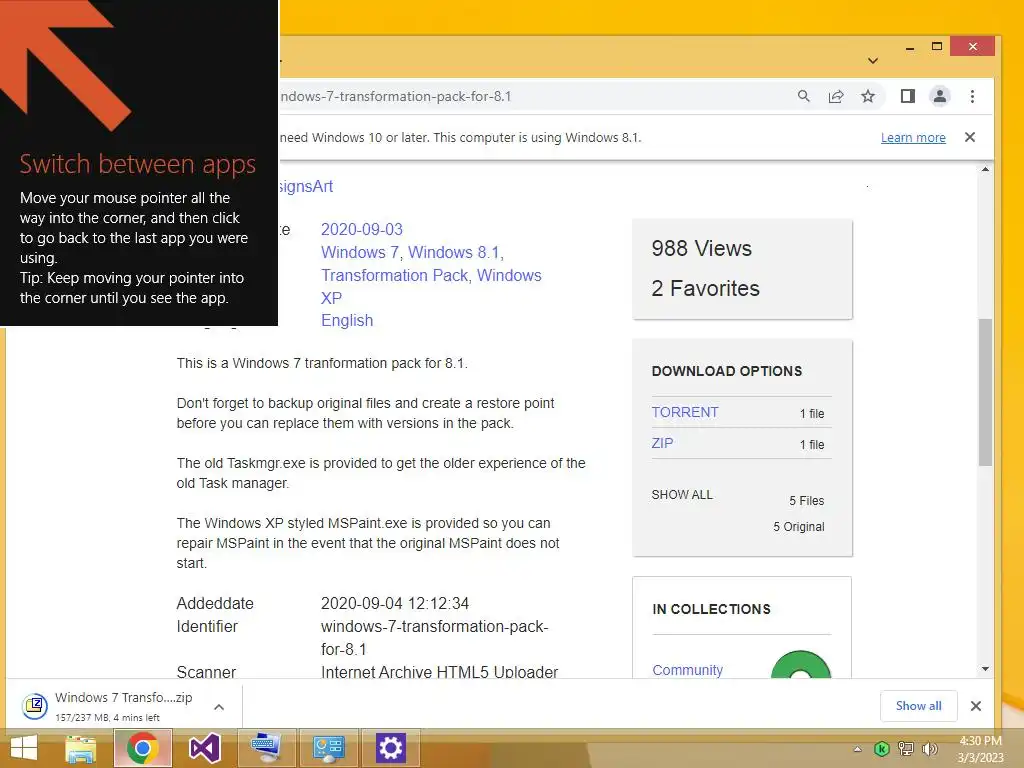
Task: Click scrollbar up arrow
Action: (985, 170)
